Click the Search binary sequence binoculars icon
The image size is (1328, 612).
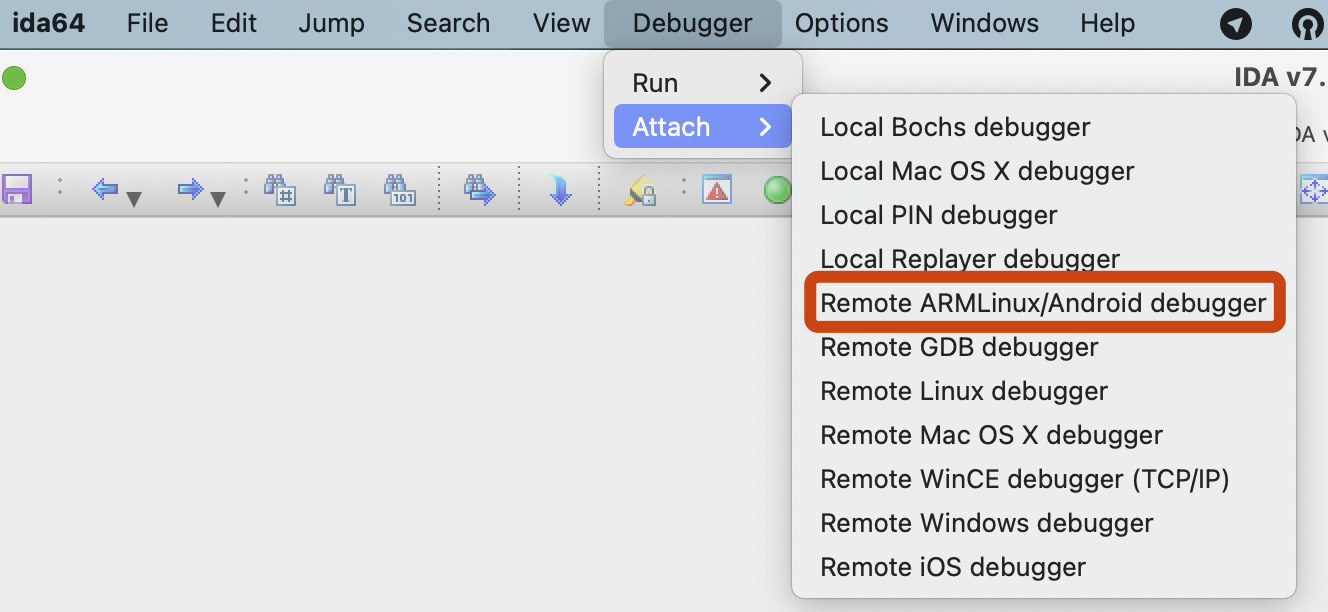[399, 189]
